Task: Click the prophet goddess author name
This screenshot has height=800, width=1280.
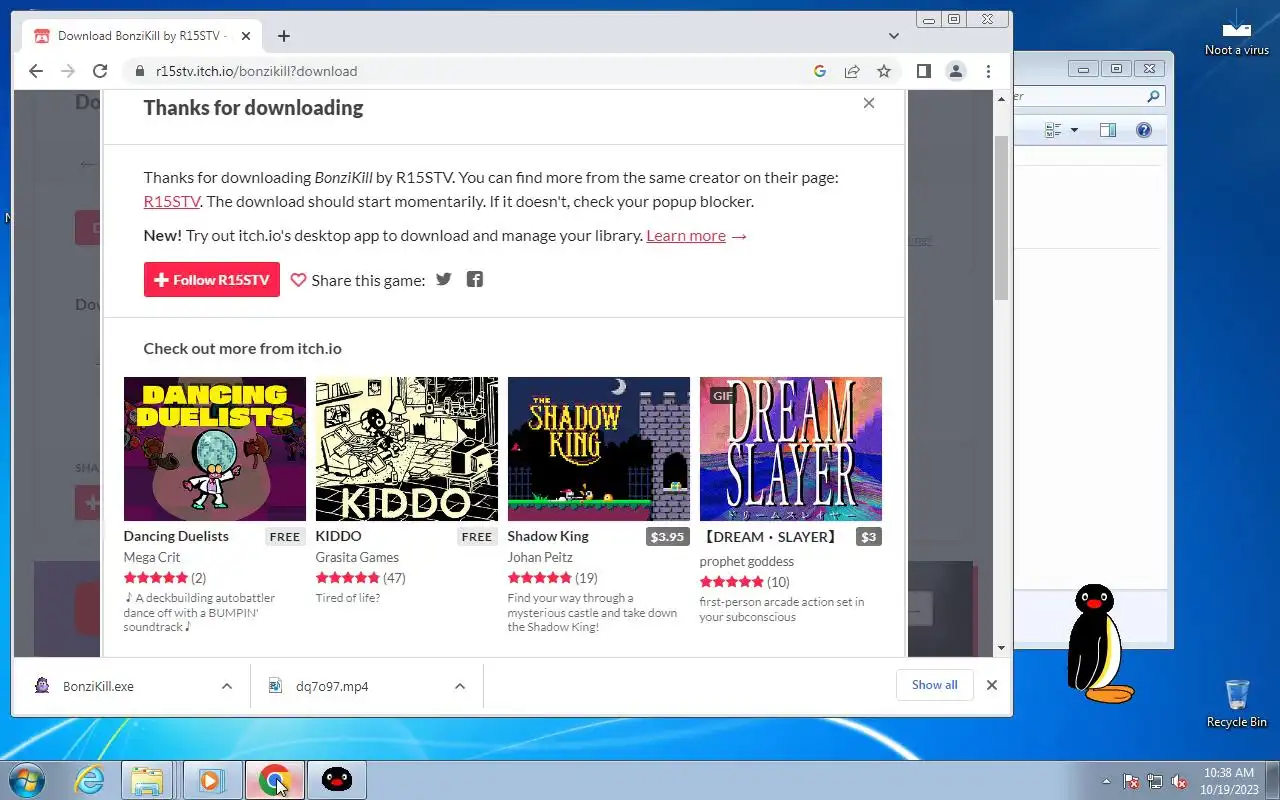Action: click(x=747, y=561)
